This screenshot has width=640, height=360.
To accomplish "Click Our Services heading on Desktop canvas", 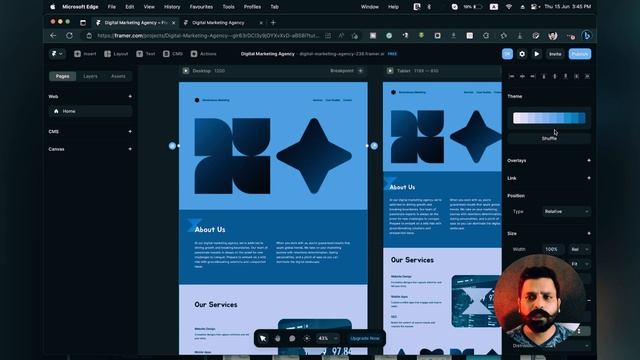I will click(x=216, y=304).
